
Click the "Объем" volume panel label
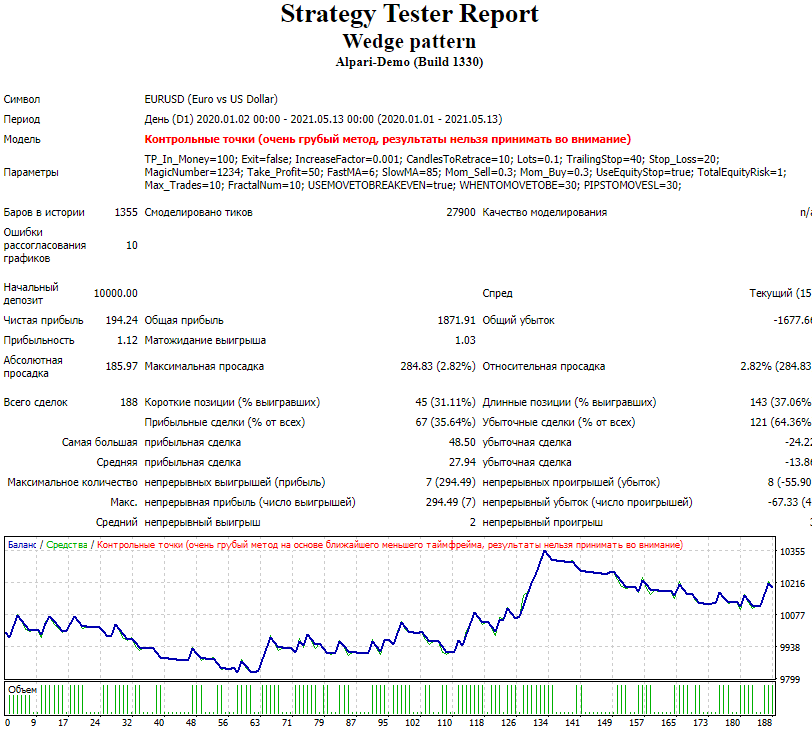[22, 689]
